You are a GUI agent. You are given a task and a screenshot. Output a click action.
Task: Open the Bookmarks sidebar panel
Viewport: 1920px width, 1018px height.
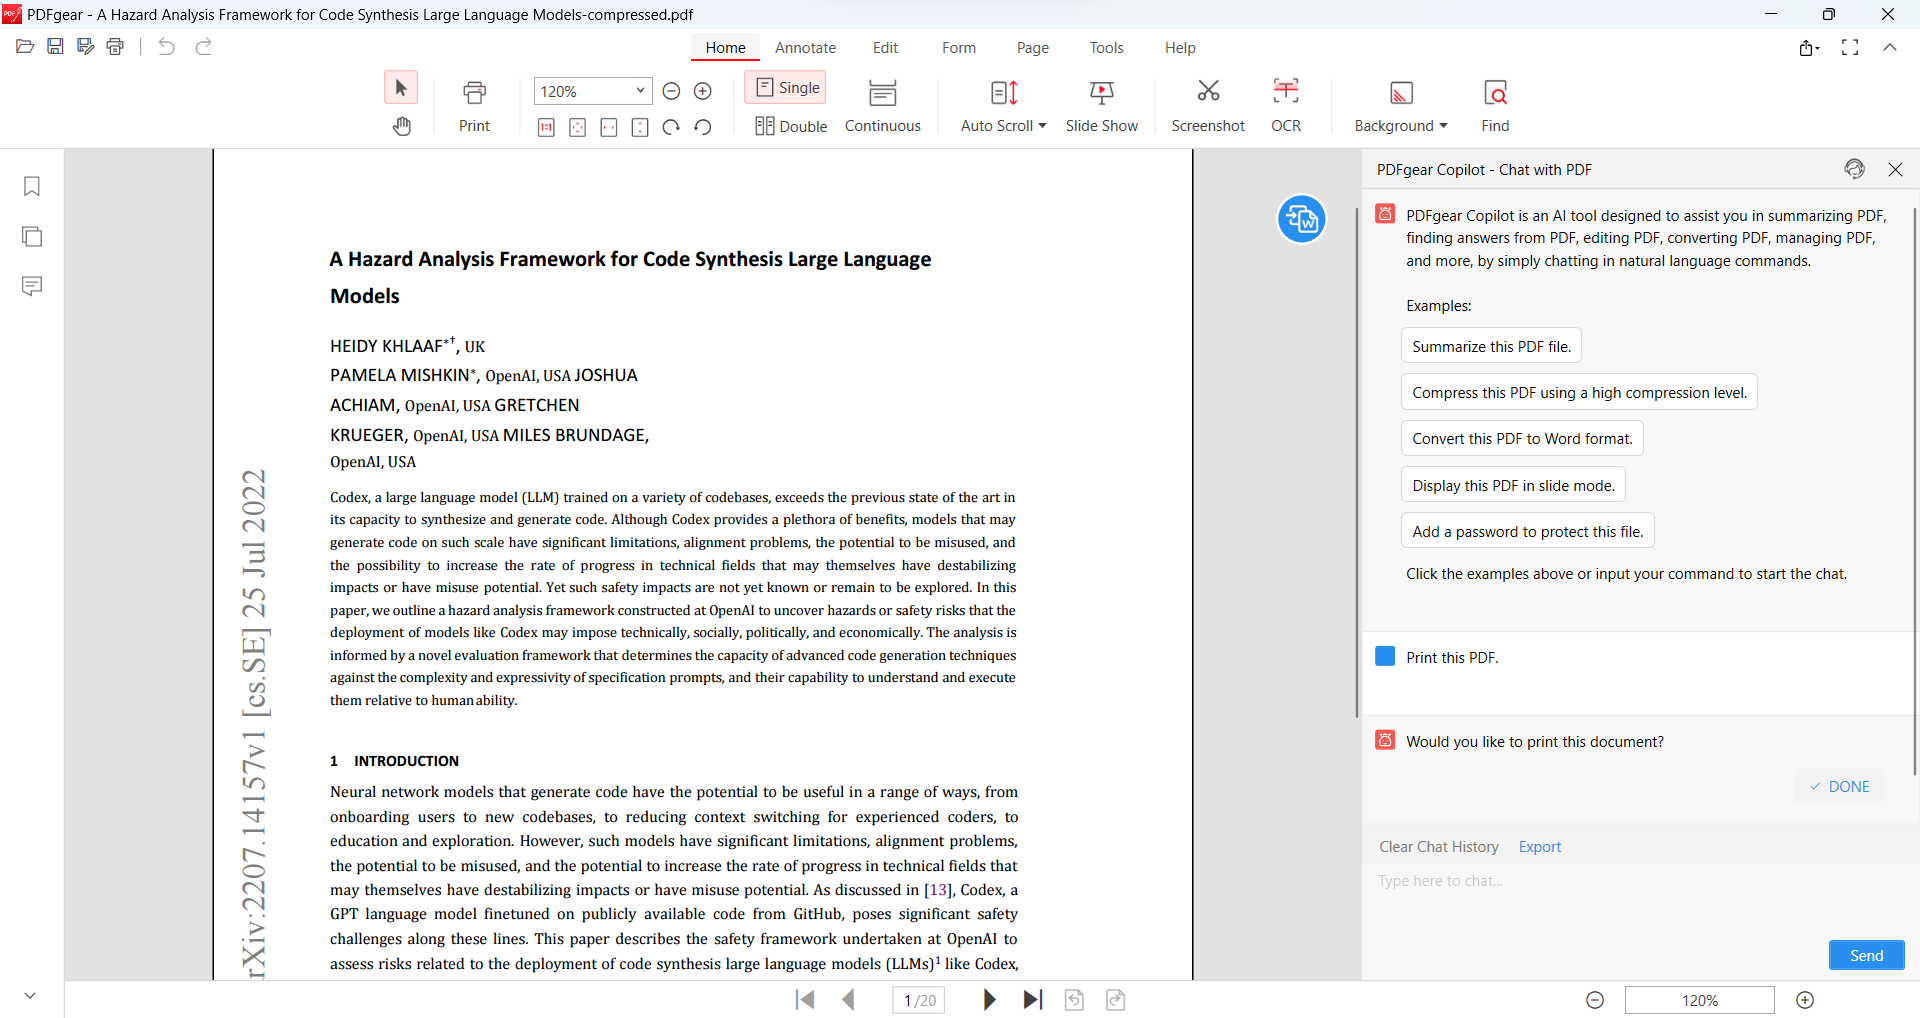click(31, 186)
